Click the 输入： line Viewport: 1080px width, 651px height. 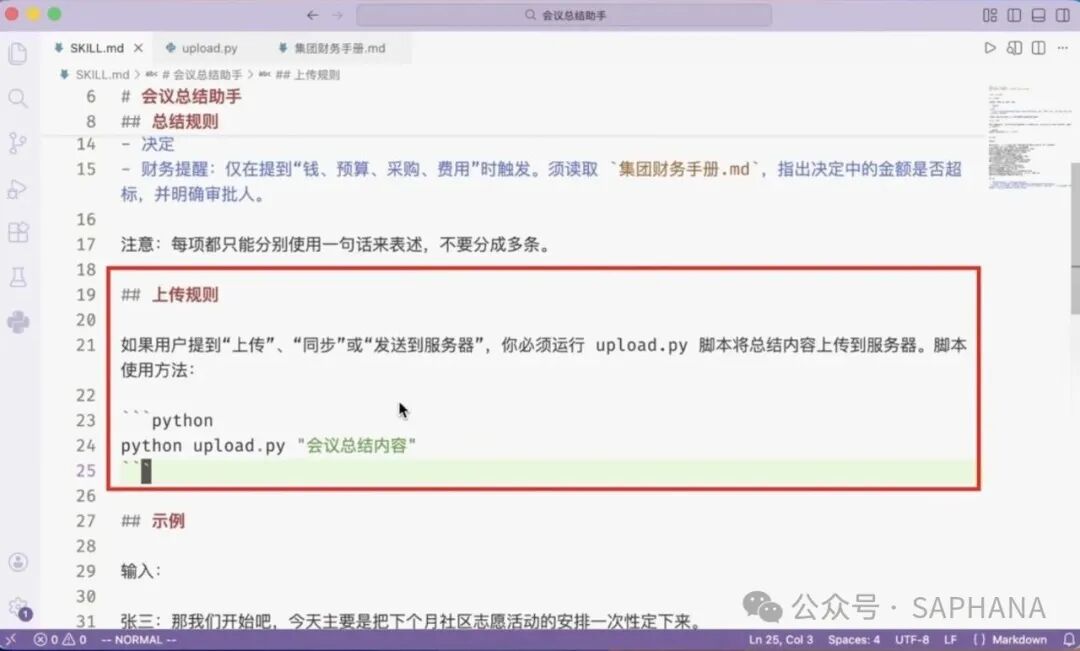pos(141,571)
